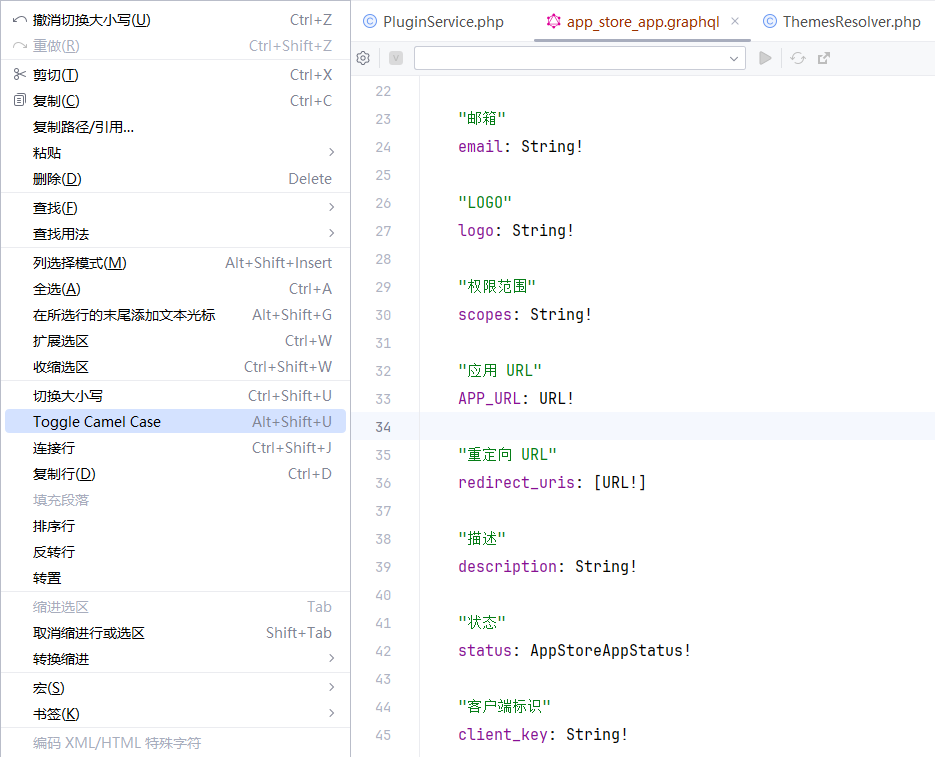This screenshot has width=935, height=757.
Task: Switch to the PluginService.php tab
Action: [433, 22]
